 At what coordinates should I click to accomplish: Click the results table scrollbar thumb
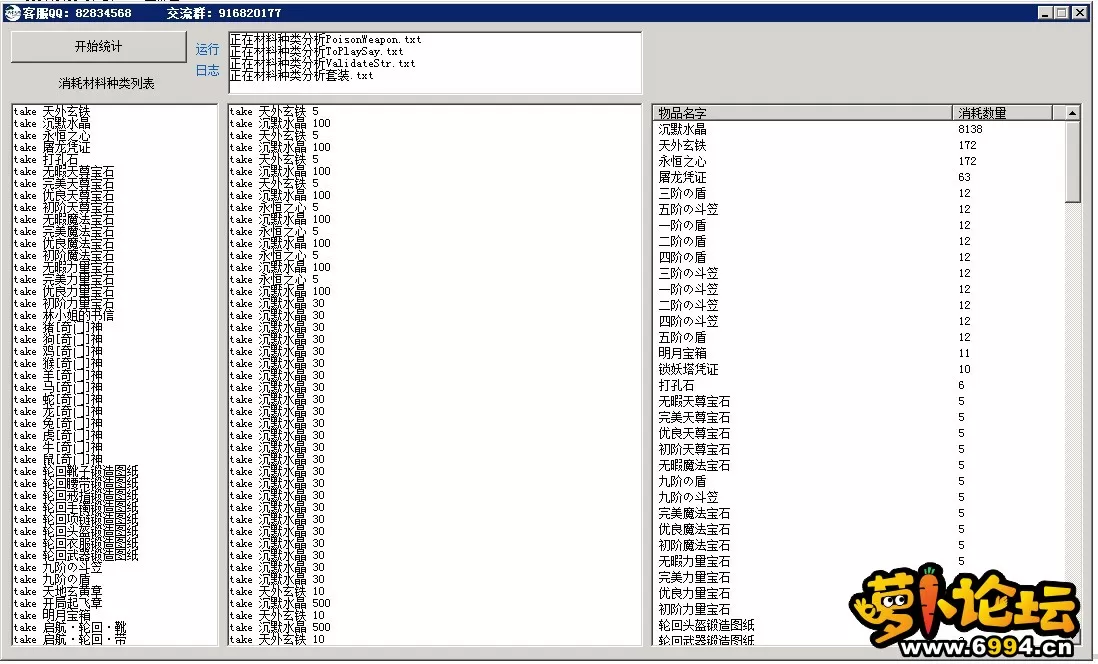[x=1072, y=162]
